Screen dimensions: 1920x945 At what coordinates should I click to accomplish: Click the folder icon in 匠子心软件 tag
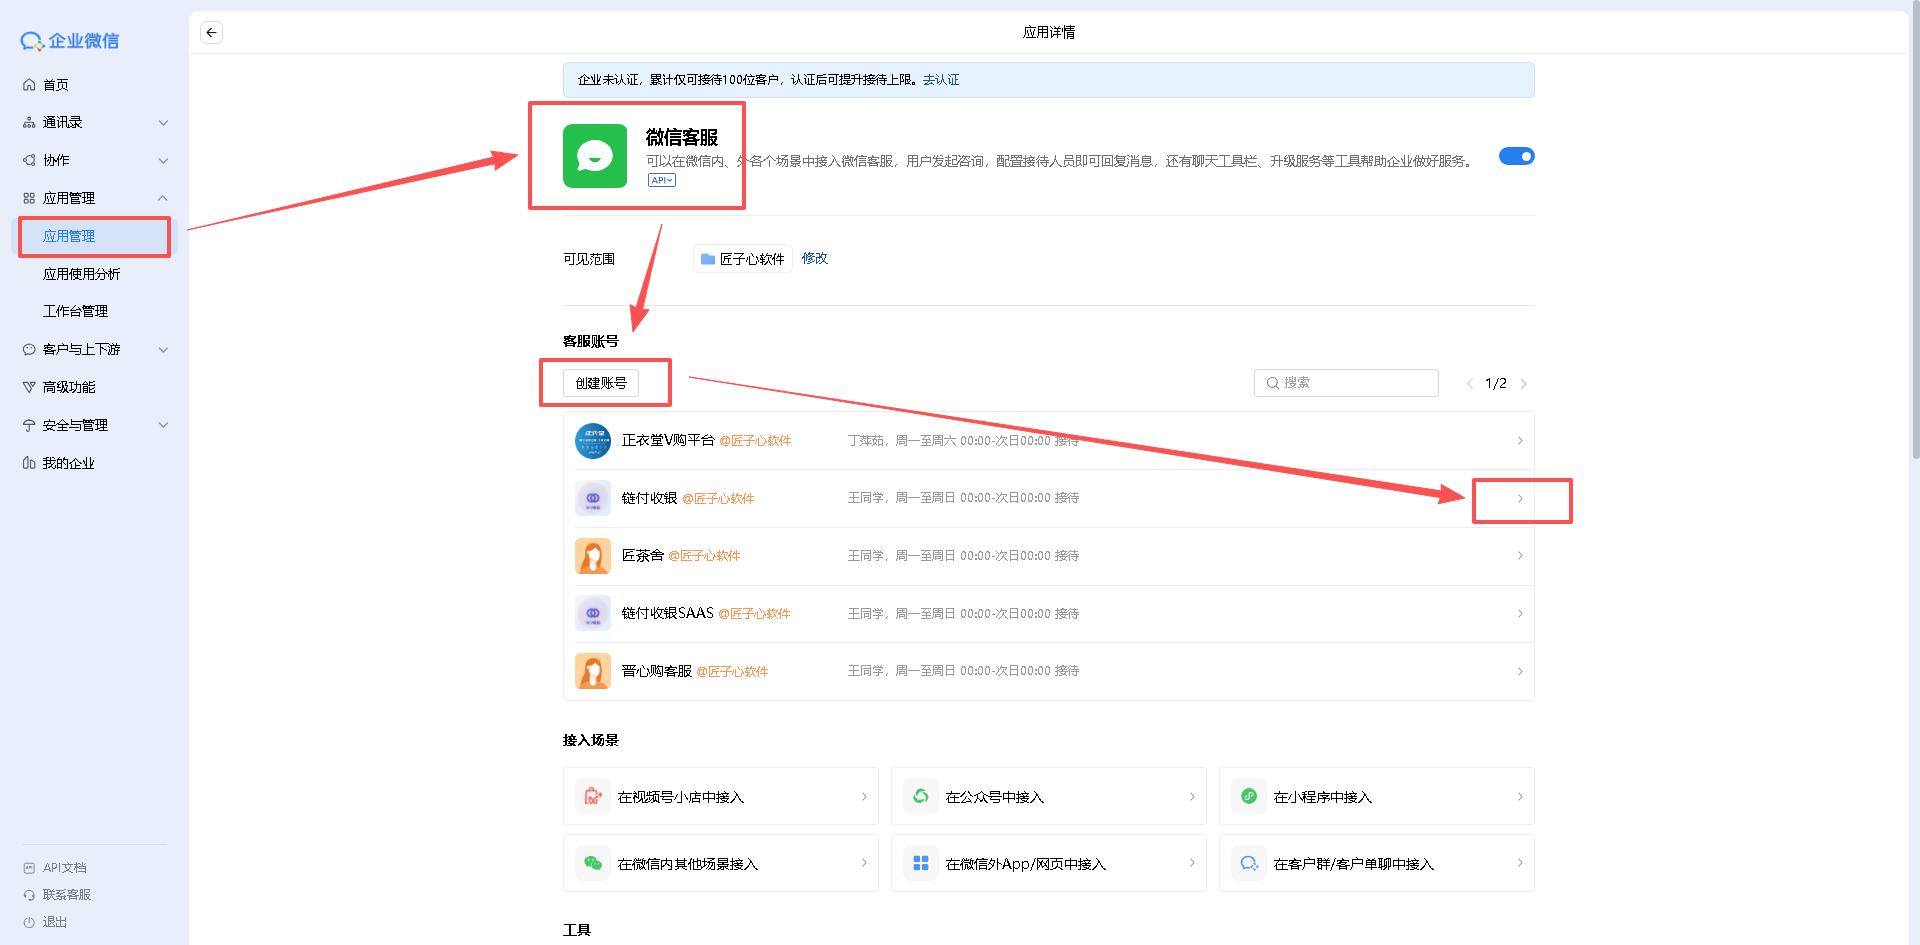tap(708, 259)
